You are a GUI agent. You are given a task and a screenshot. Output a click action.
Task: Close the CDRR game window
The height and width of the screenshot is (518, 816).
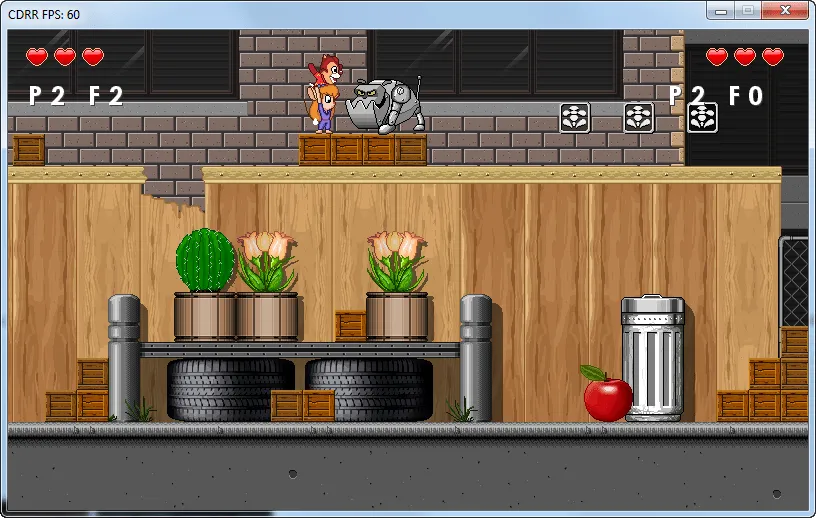point(785,10)
